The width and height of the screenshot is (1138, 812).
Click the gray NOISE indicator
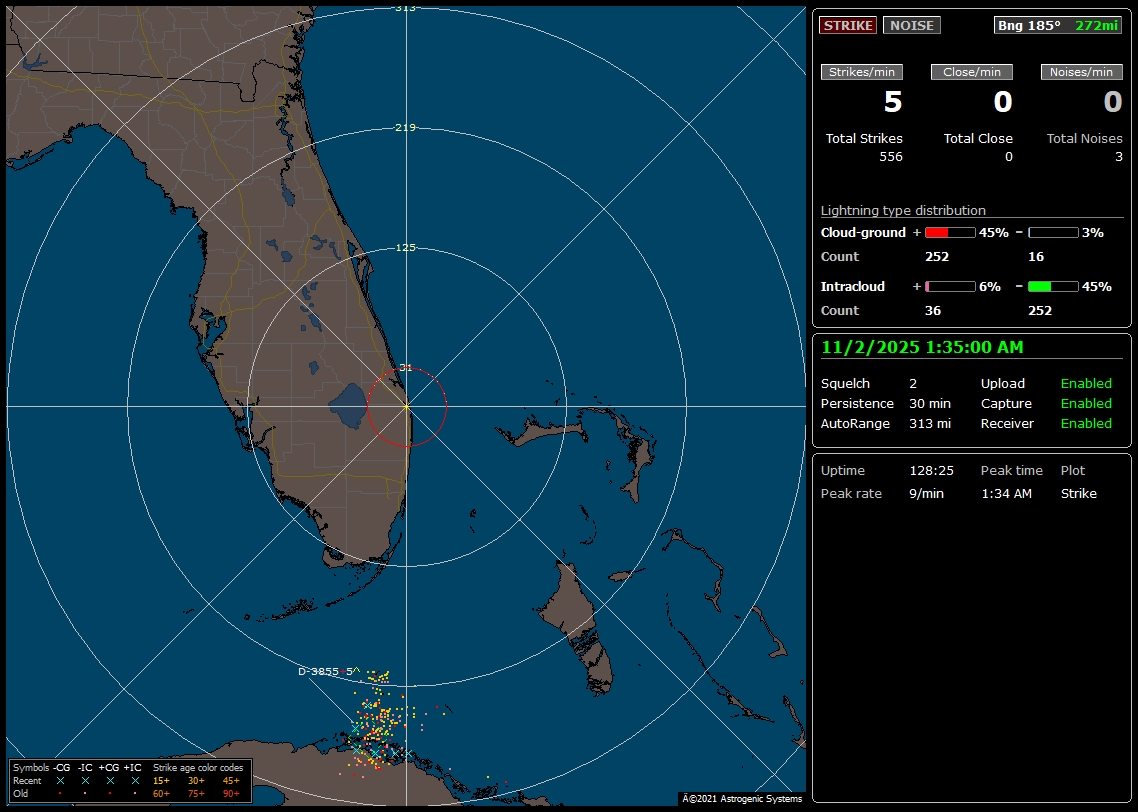(911, 25)
